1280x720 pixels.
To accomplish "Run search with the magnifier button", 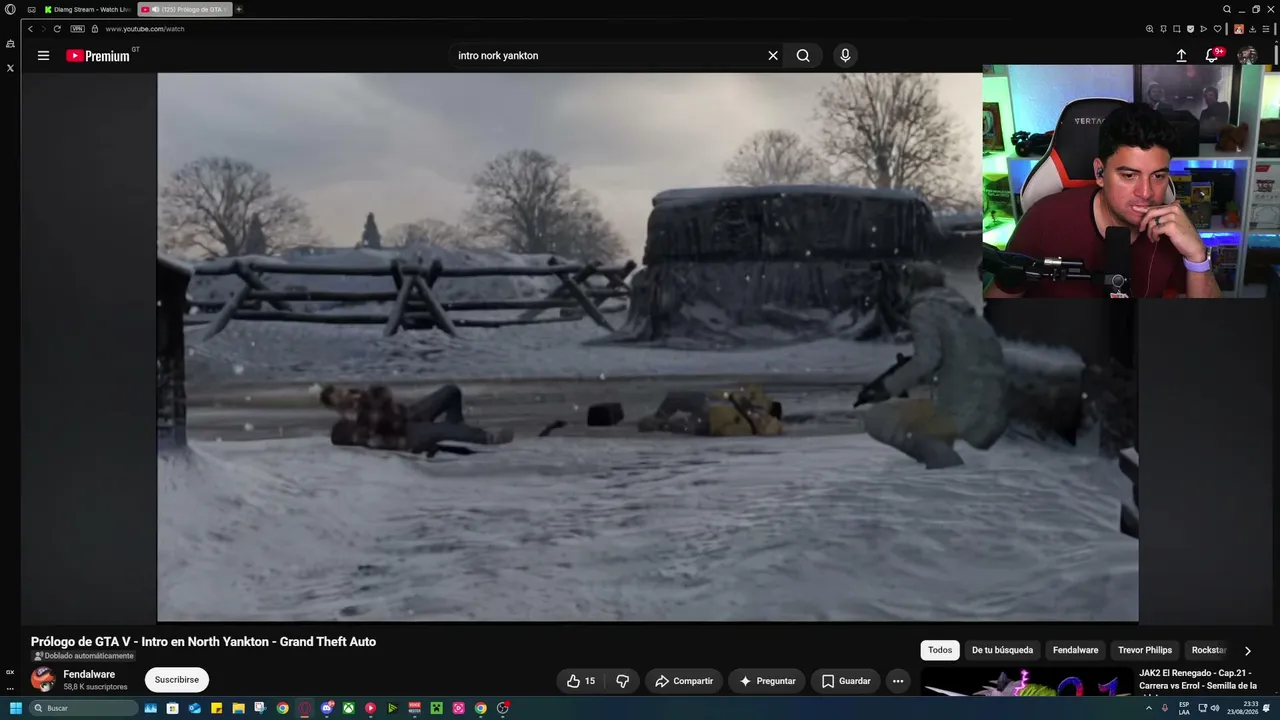I will point(803,56).
